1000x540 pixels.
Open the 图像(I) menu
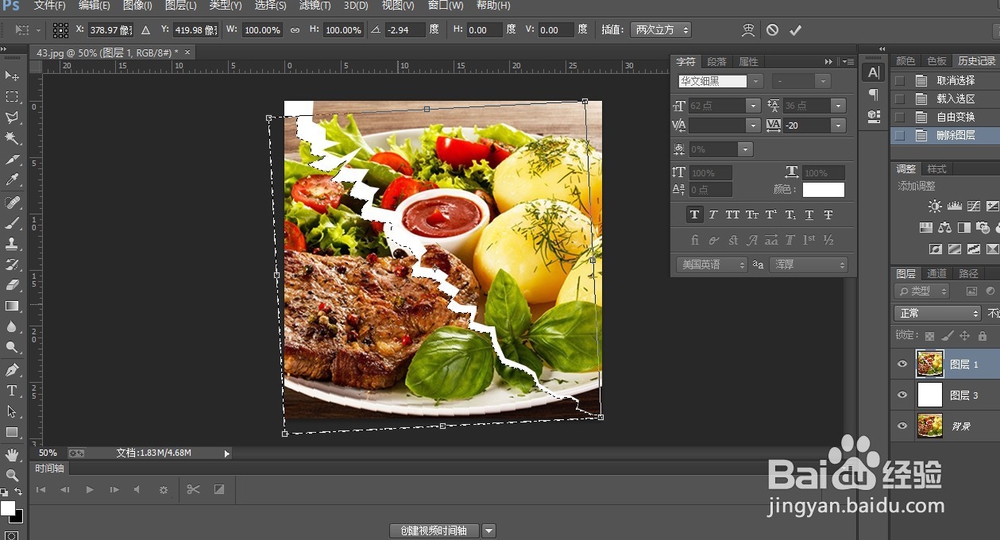pos(137,6)
